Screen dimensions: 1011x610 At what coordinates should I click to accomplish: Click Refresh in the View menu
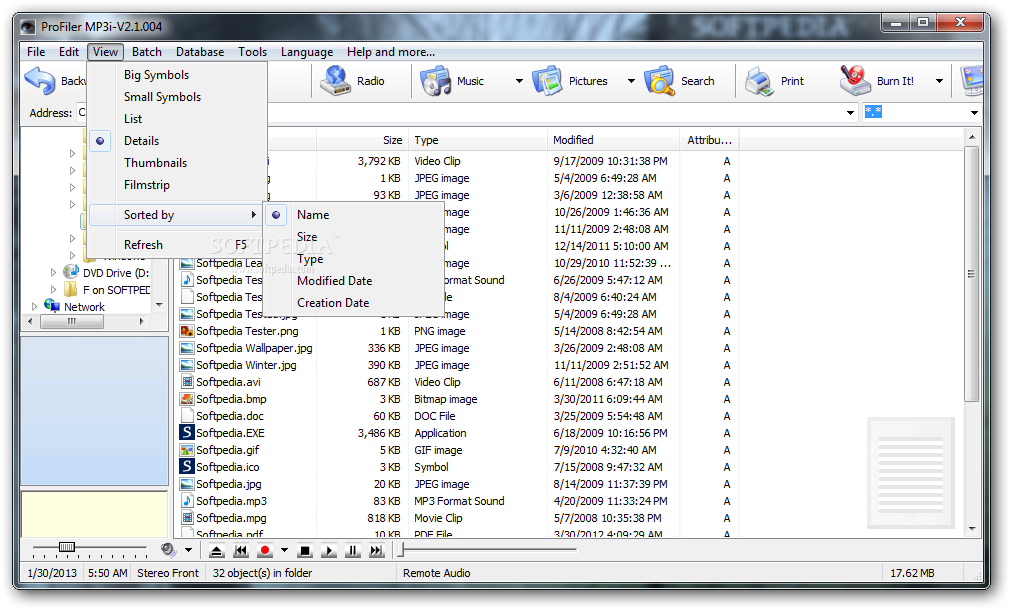[143, 244]
